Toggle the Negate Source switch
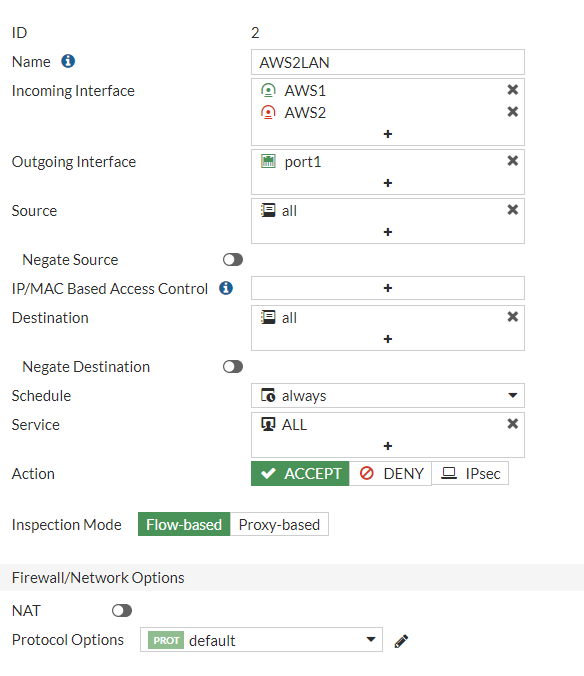 233,260
